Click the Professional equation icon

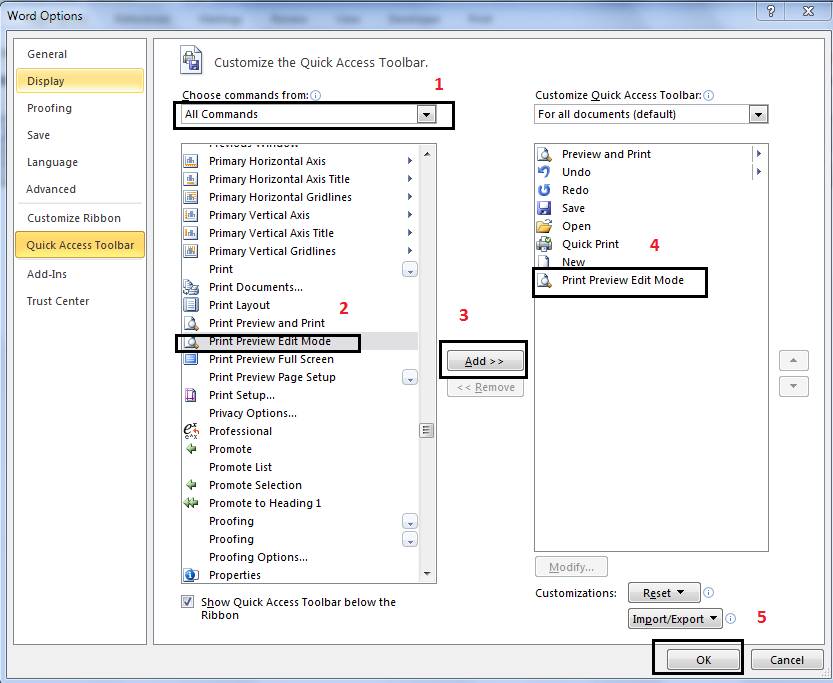191,431
